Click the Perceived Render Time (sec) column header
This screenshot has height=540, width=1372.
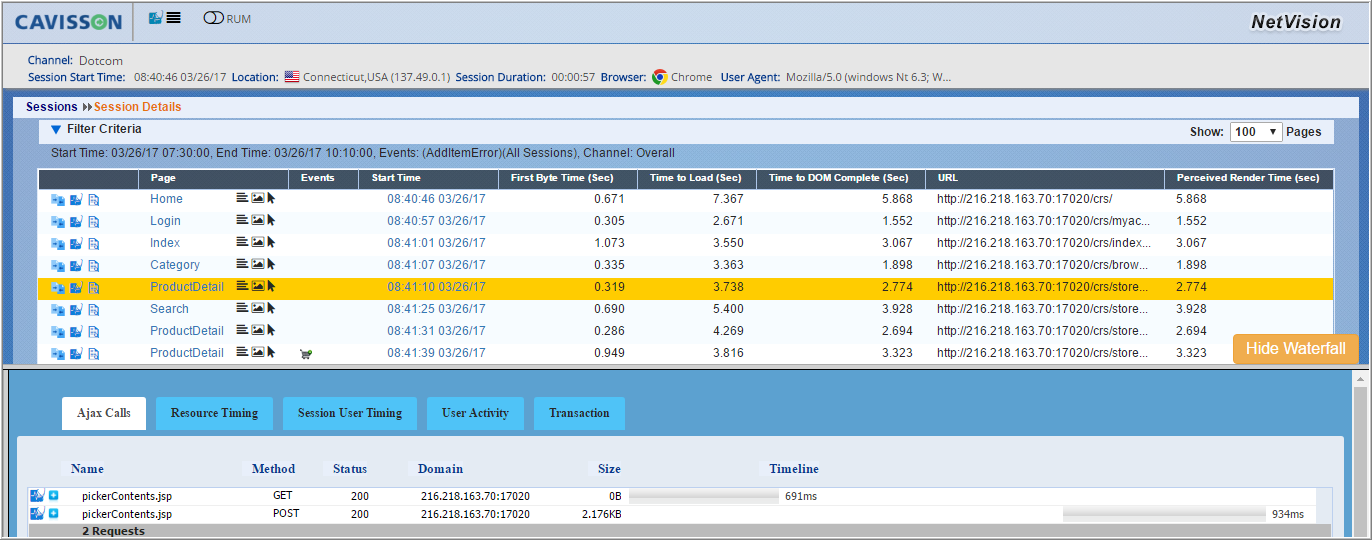1249,178
